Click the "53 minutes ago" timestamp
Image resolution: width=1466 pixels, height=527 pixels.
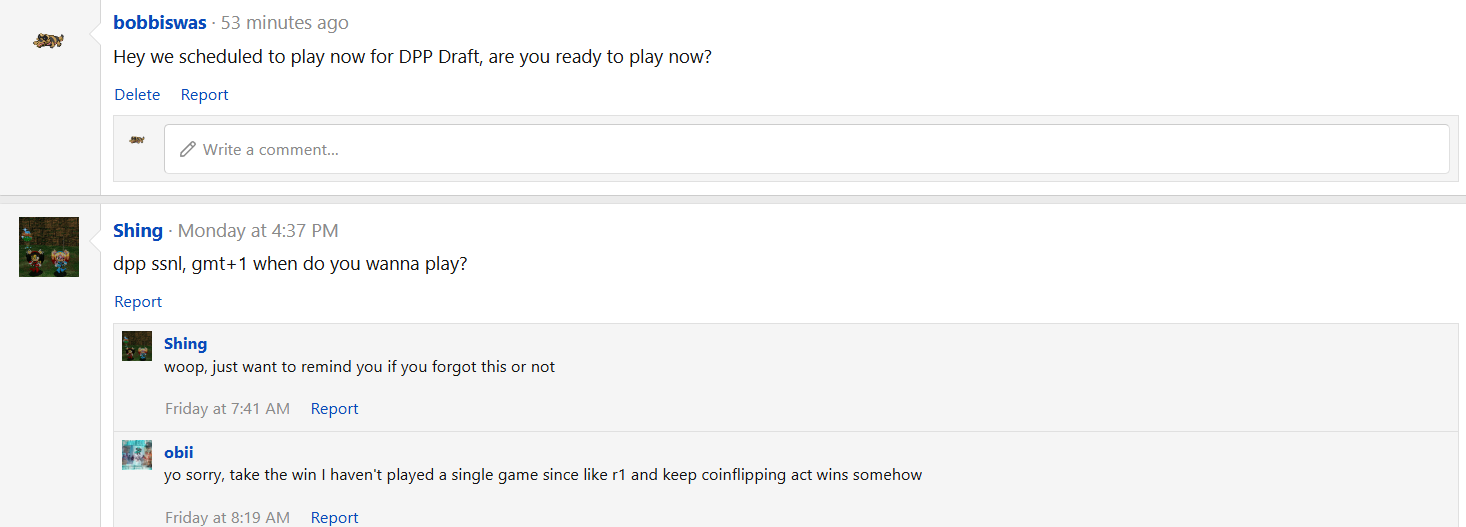click(285, 22)
